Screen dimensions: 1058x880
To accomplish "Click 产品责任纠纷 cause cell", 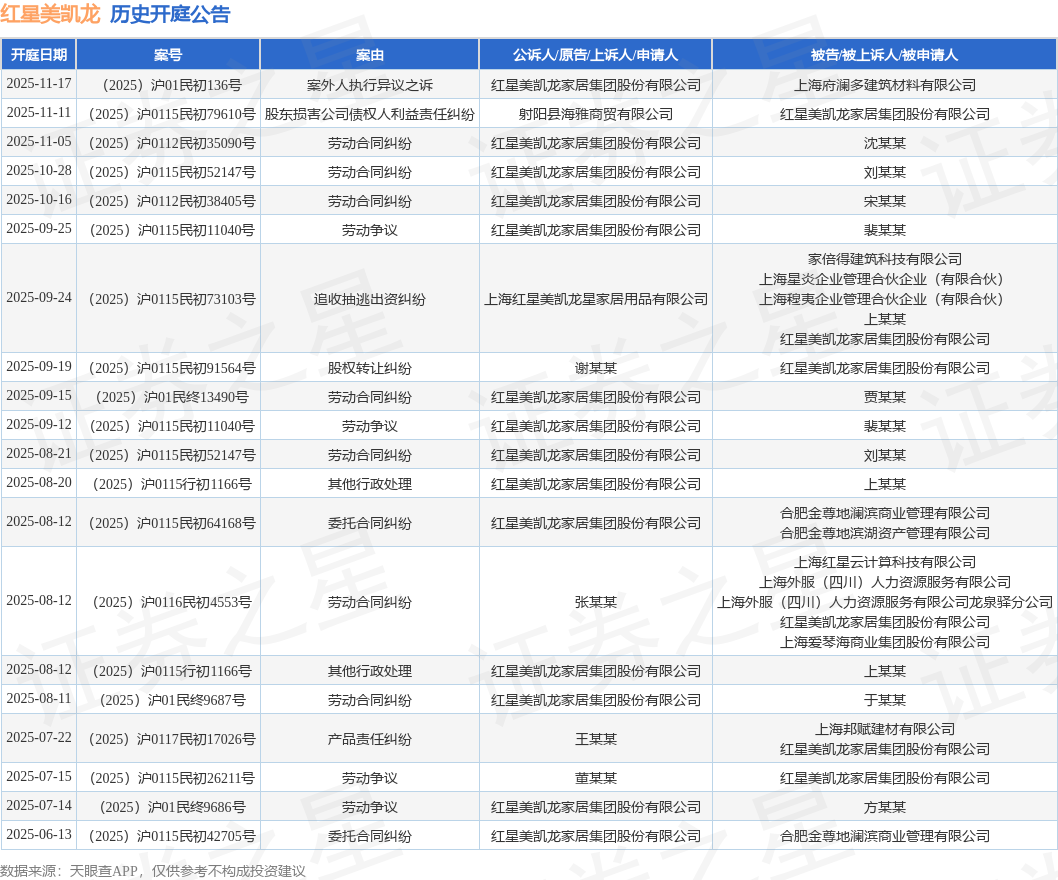I will (x=370, y=739).
